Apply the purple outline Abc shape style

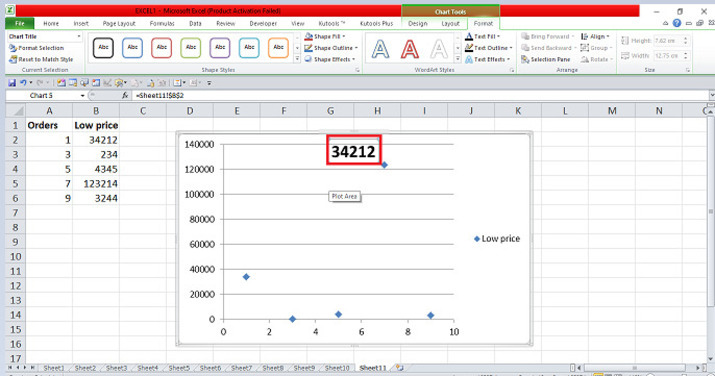click(x=220, y=48)
